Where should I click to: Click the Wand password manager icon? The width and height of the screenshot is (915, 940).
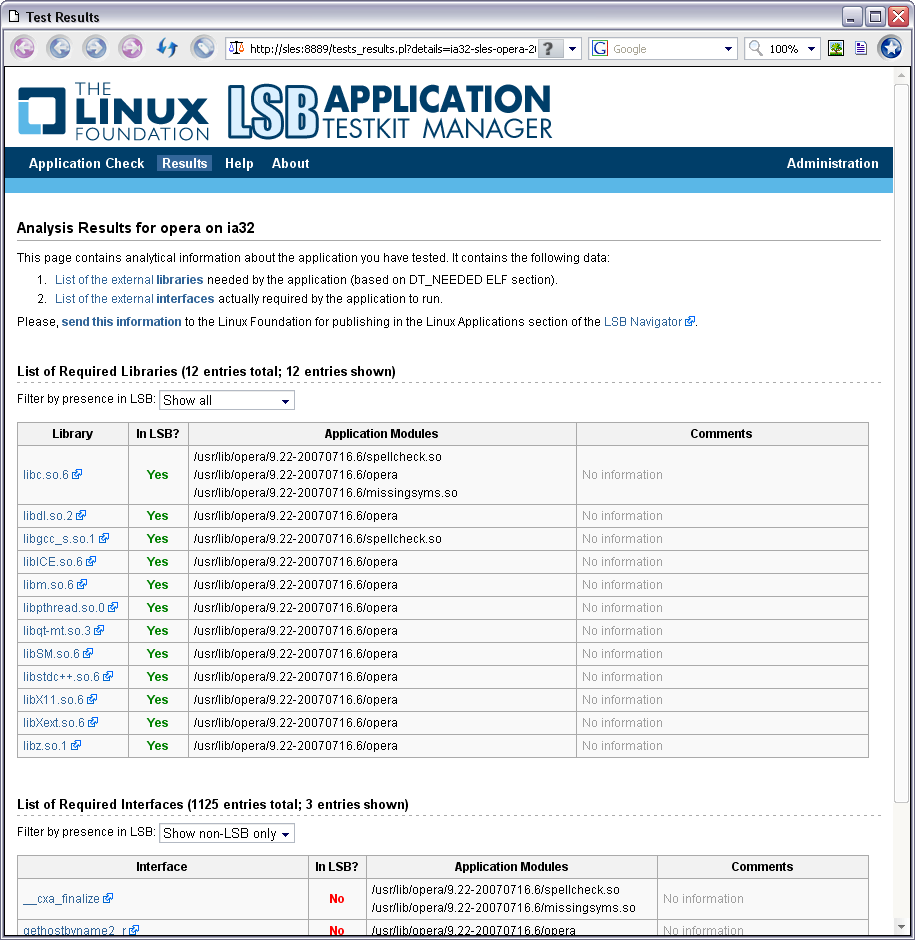point(203,48)
